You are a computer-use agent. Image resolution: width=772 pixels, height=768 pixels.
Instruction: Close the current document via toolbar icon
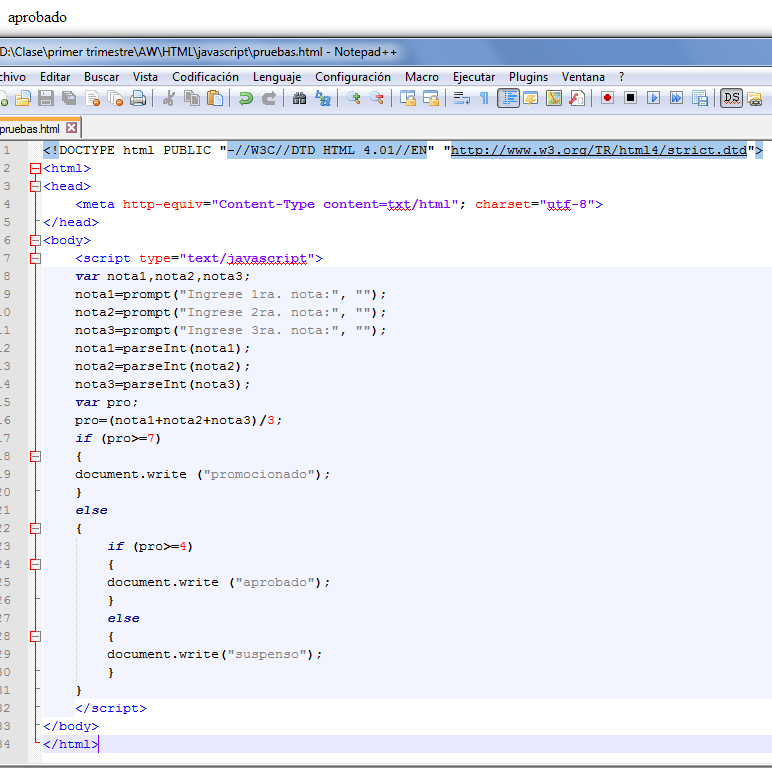click(93, 98)
